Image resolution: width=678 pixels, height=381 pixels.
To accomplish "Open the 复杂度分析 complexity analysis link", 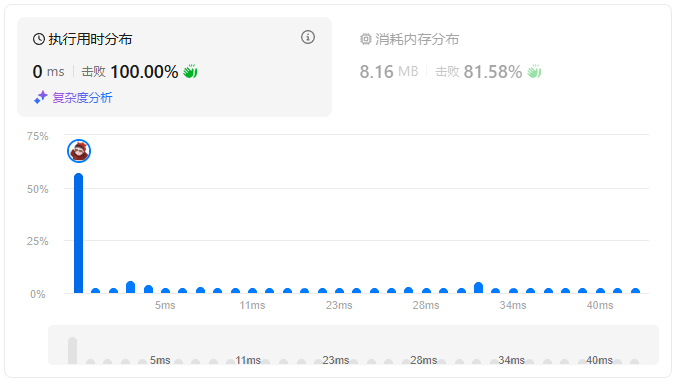I will click(x=82, y=98).
